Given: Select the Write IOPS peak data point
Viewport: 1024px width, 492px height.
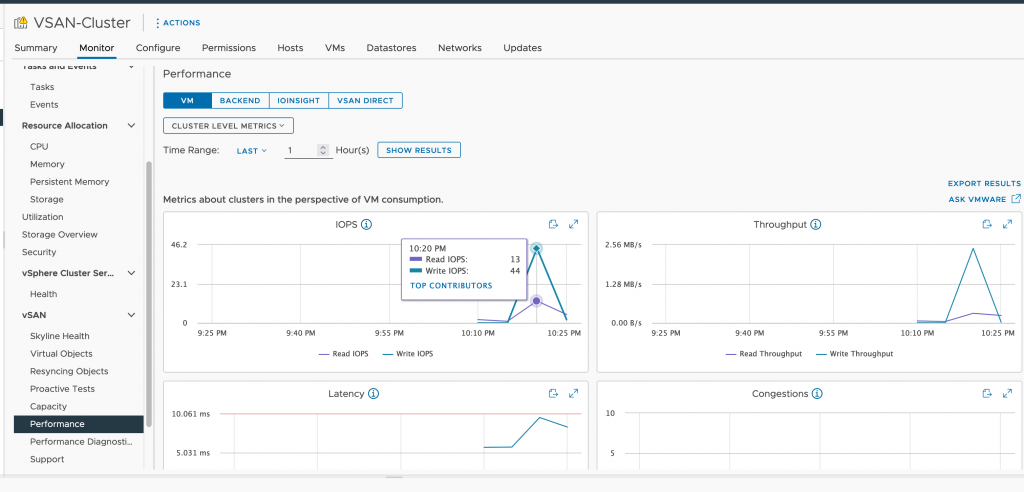Looking at the screenshot, I should [536, 248].
